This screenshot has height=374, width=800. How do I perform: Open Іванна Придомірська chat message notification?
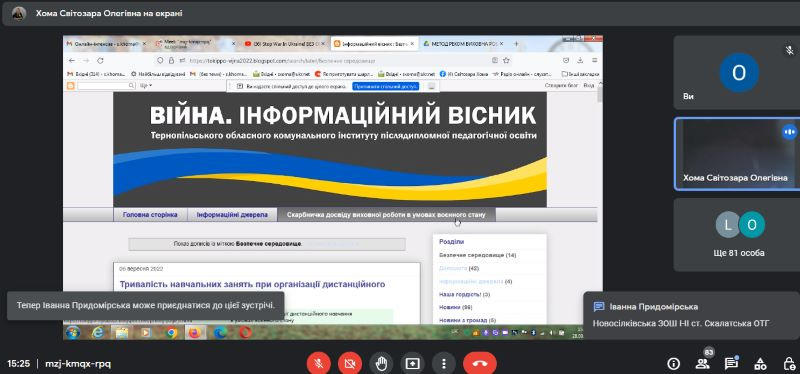click(x=691, y=315)
